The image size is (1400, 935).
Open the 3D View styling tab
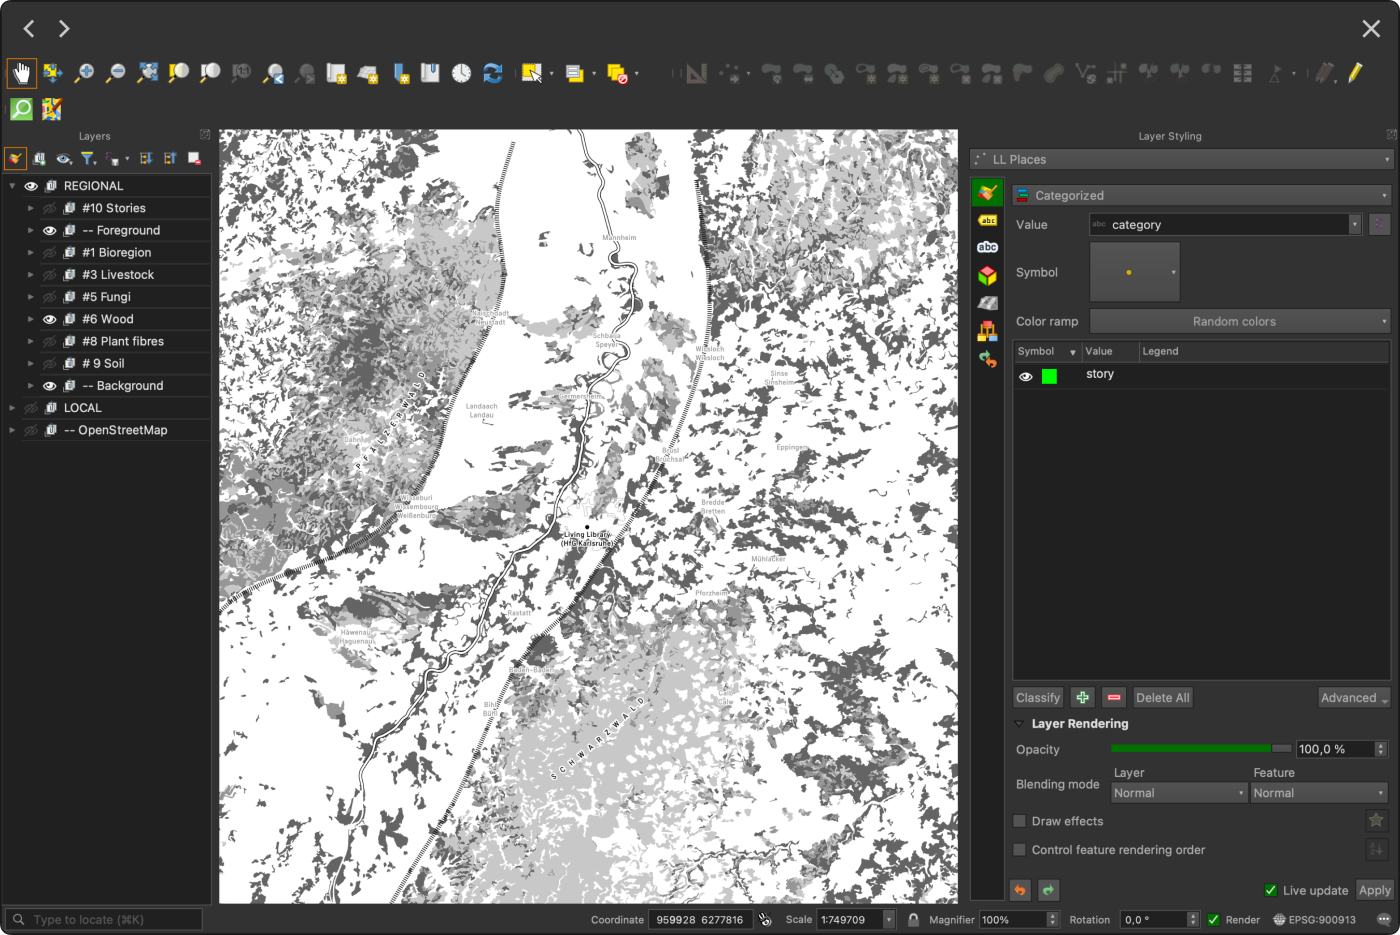[987, 272]
